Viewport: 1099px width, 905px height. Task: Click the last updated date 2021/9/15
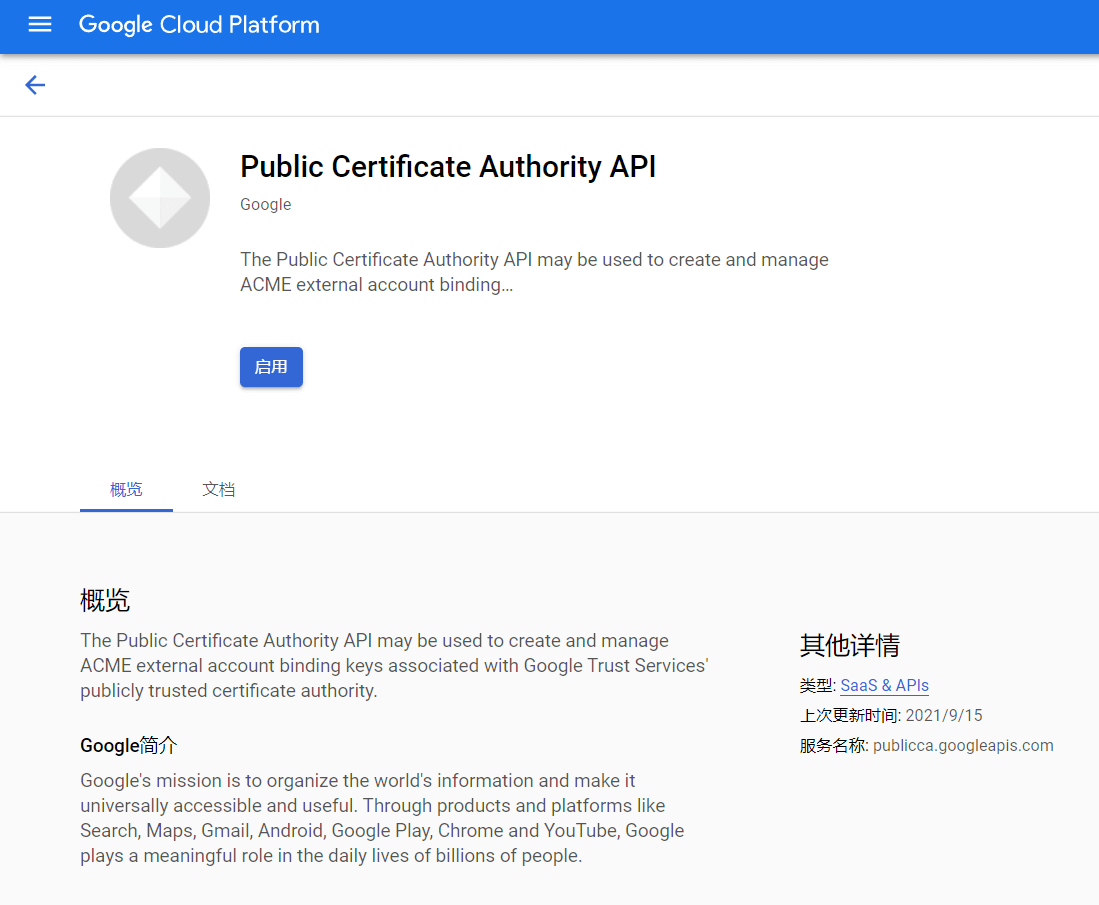944,715
